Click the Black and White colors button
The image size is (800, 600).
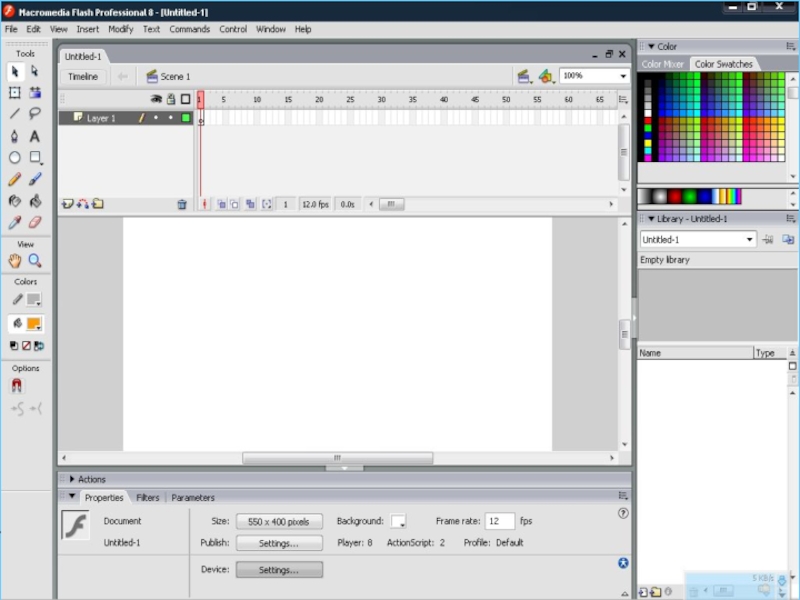[x=14, y=346]
